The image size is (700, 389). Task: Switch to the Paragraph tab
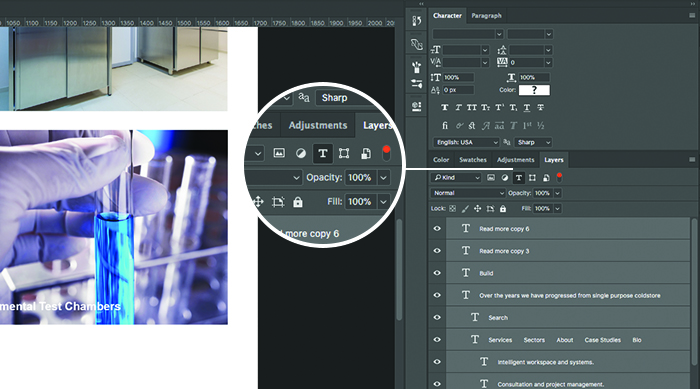pos(486,16)
